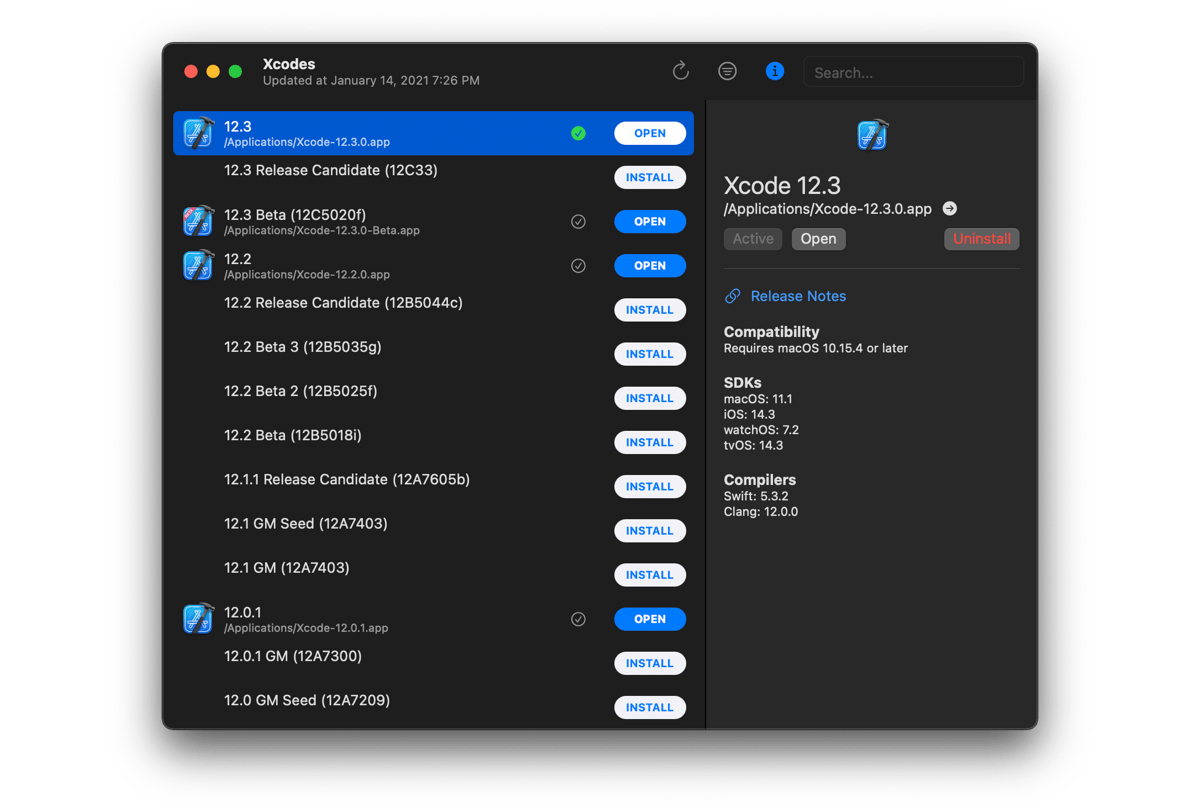Click Open button in the detail pane
The height and width of the screenshot is (812, 1200).
(x=818, y=239)
